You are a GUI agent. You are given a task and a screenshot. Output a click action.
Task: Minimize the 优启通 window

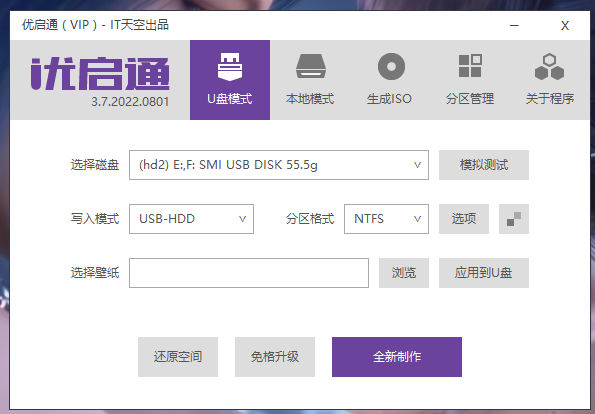(514, 26)
